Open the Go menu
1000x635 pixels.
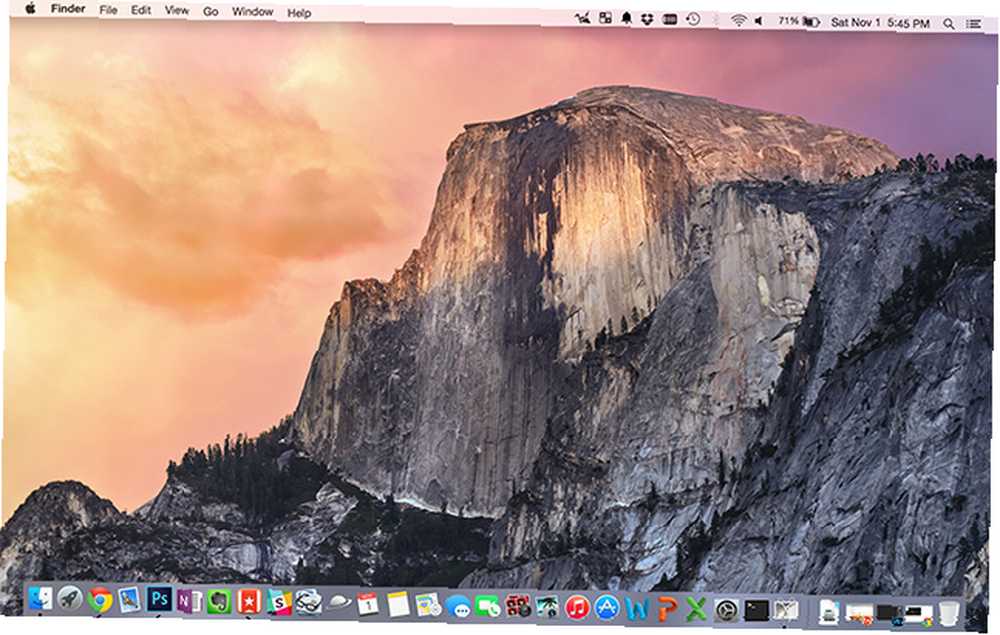tap(210, 11)
